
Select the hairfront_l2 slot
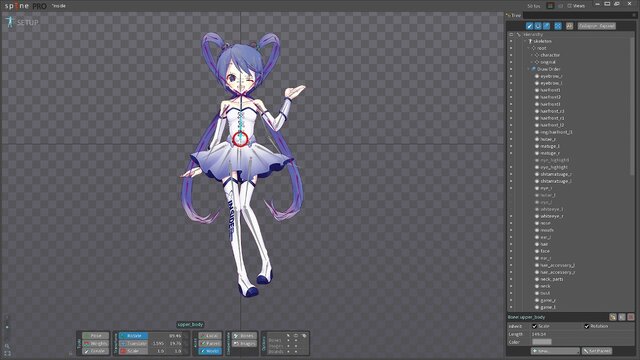tap(552, 125)
